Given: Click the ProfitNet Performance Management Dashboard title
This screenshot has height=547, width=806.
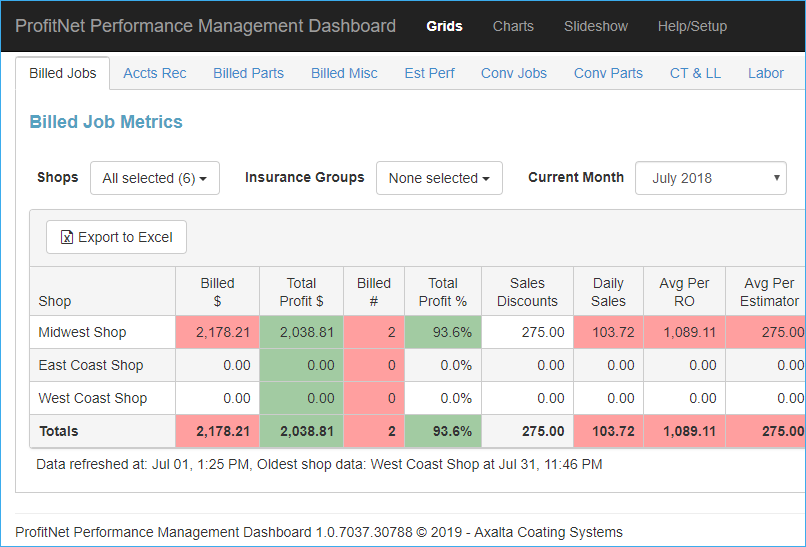Looking at the screenshot, I should click(205, 26).
